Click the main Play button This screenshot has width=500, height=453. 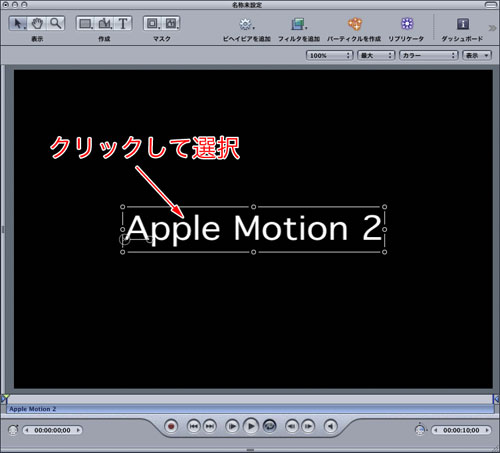pos(251,426)
